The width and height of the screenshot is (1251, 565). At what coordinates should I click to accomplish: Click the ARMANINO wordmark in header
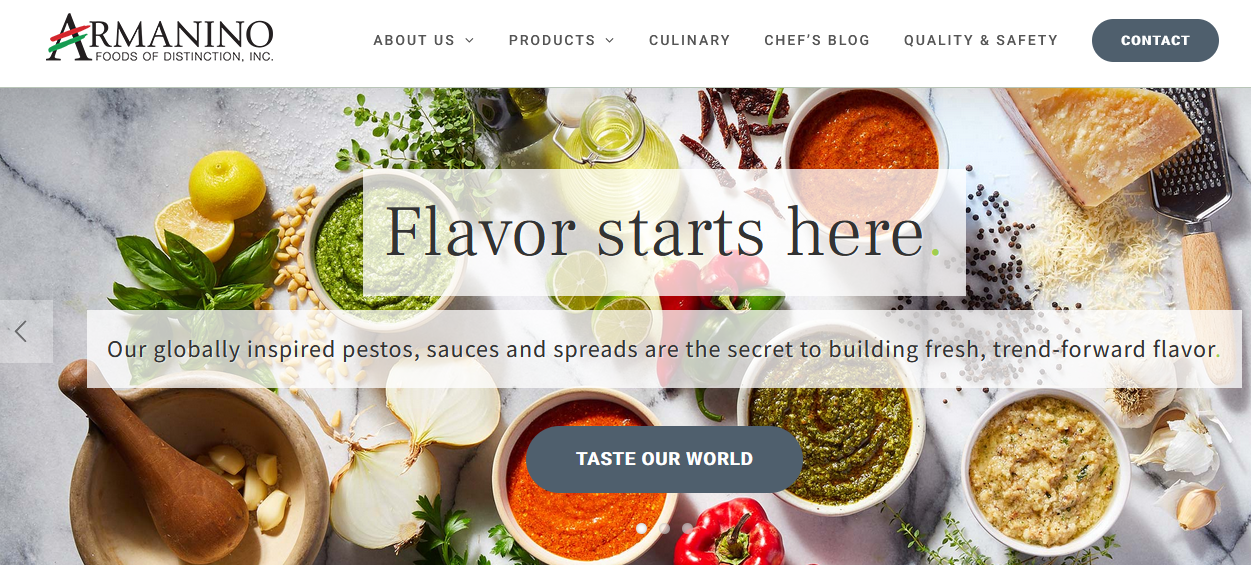[160, 32]
